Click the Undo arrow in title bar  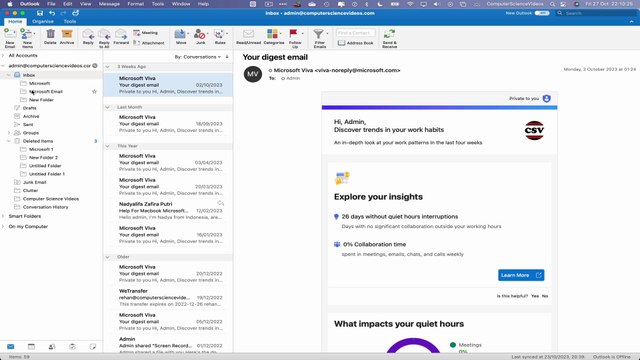52,13
